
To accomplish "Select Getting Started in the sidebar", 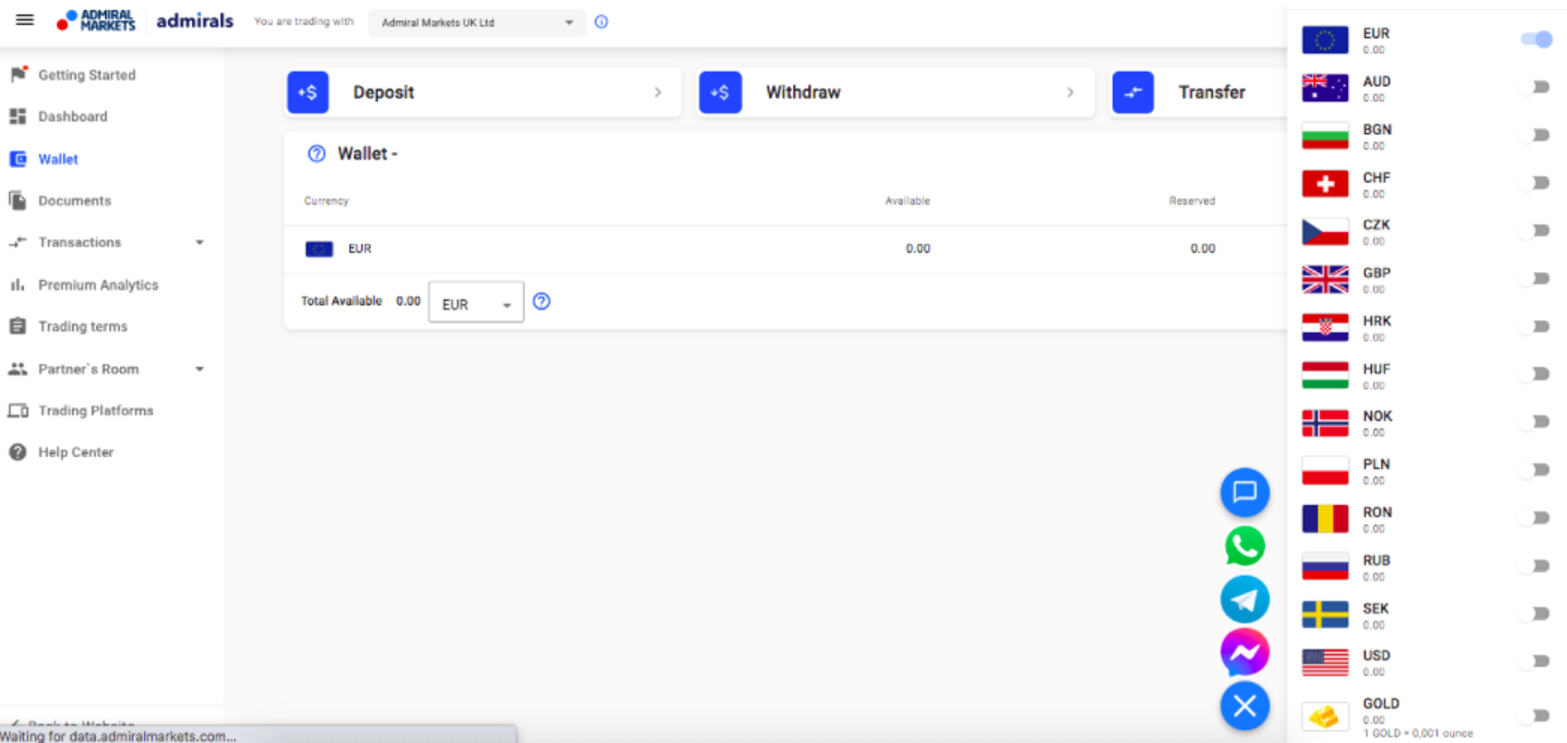I will point(86,75).
